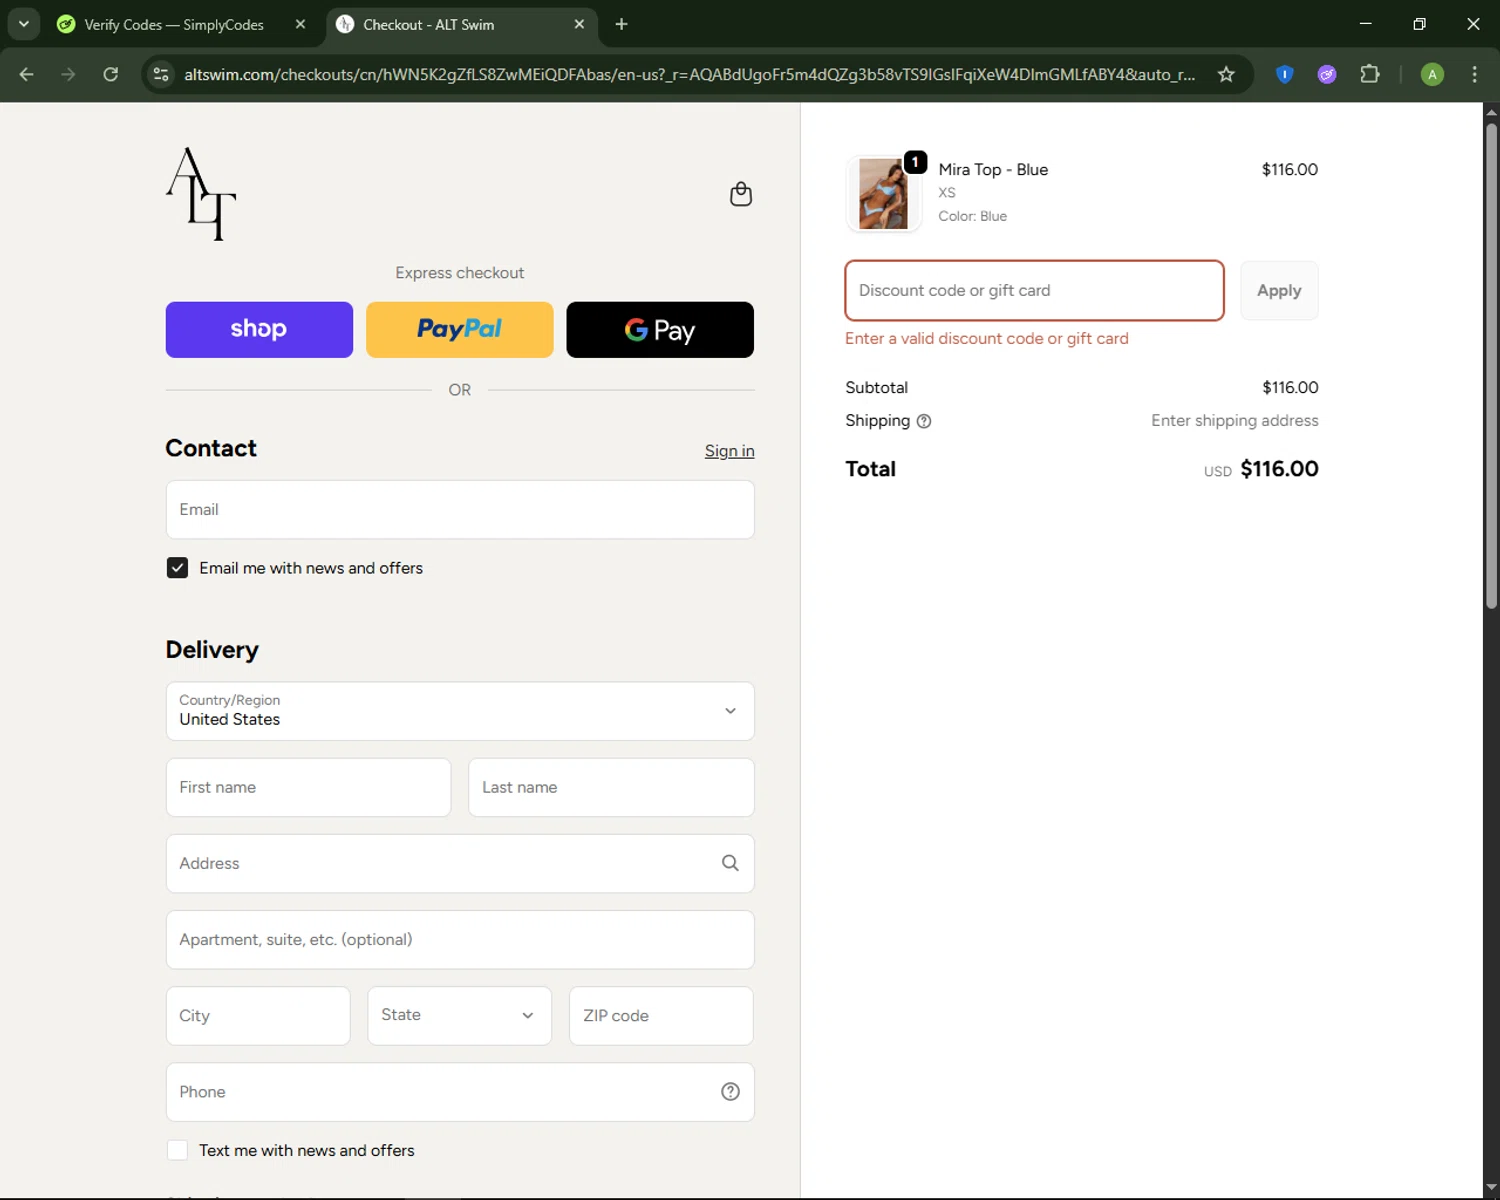Focus the Address field

coord(460,864)
